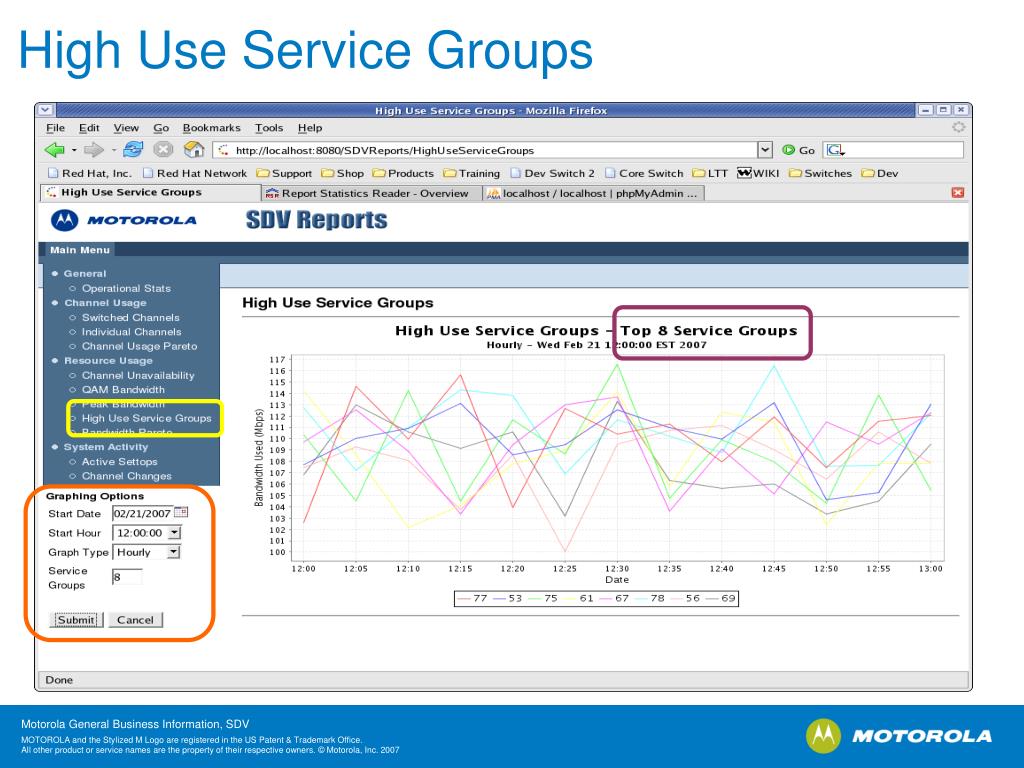The width and height of the screenshot is (1024, 768).
Task: Open the Dev Switch 2 bookmark
Action: click(x=552, y=173)
